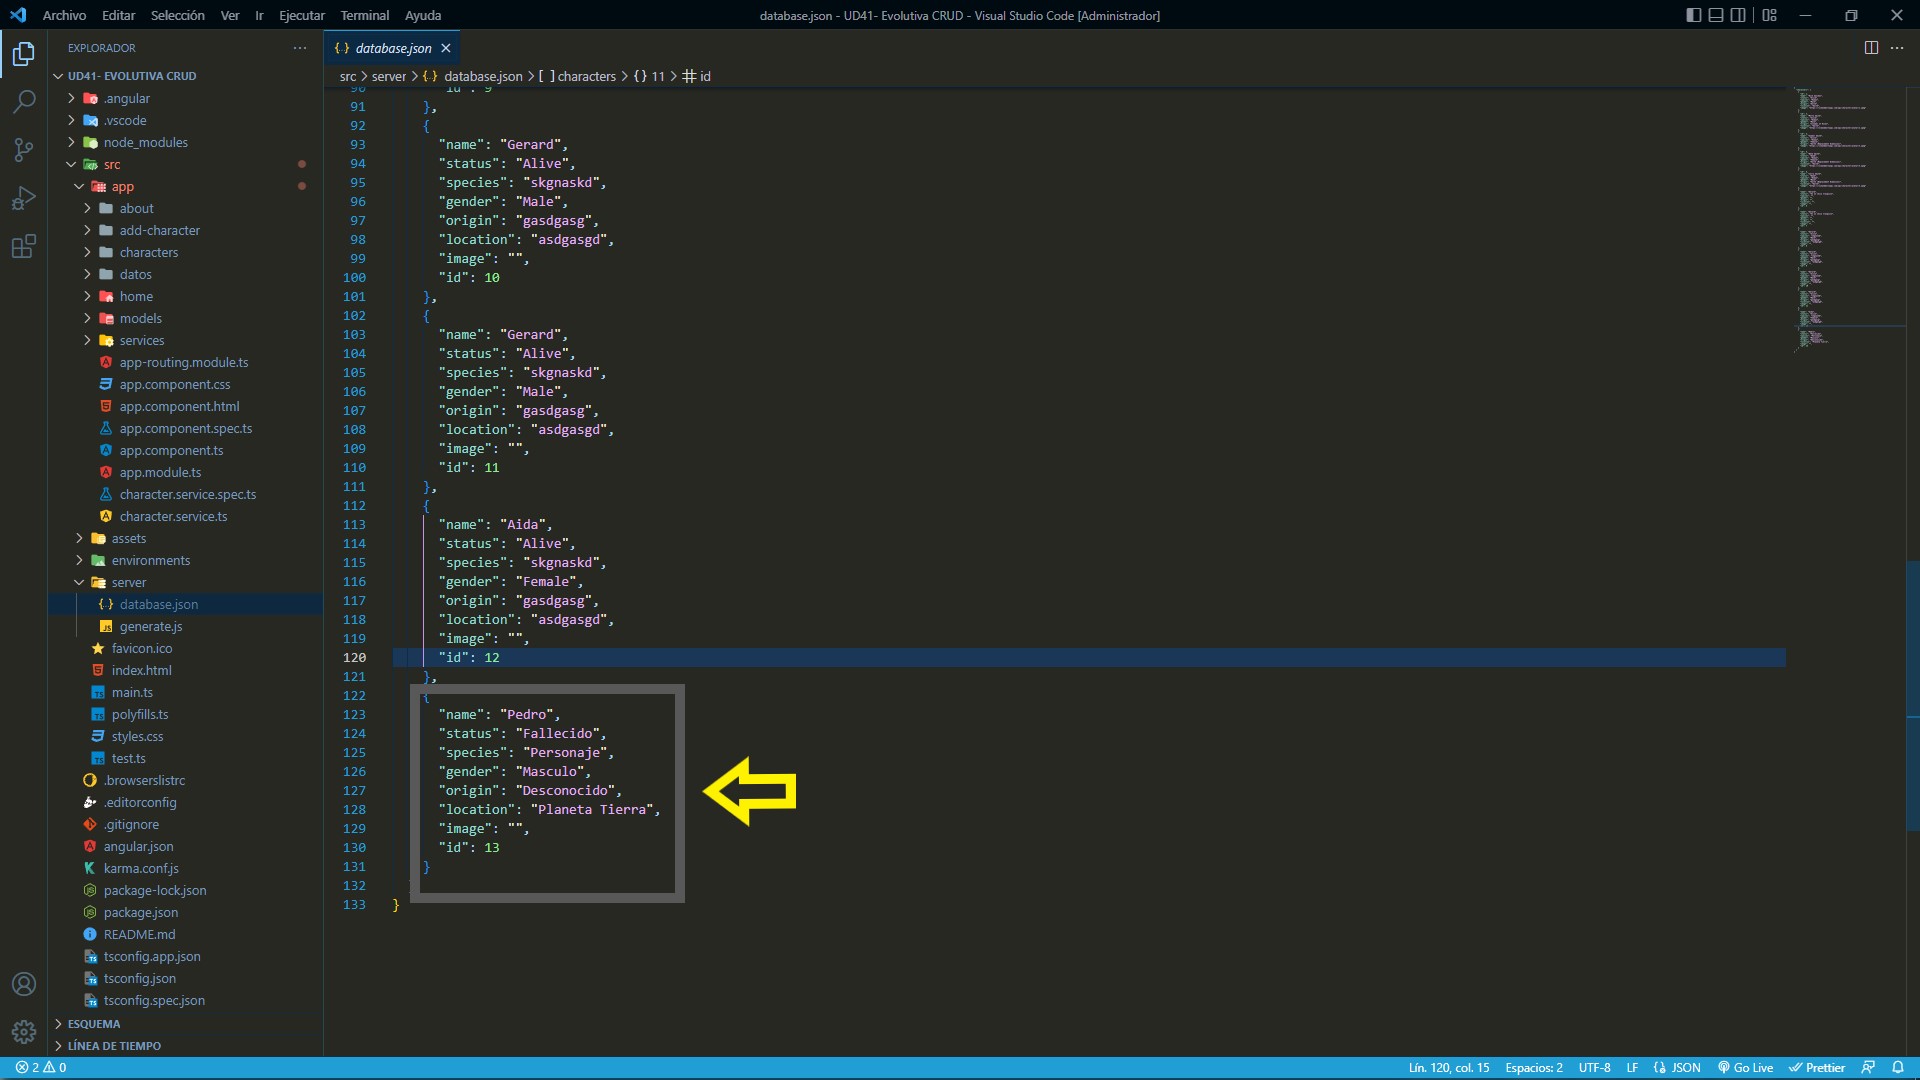Screen dimensions: 1920x1080
Task: Toggle the bottom panel layout button
Action: tap(1716, 15)
